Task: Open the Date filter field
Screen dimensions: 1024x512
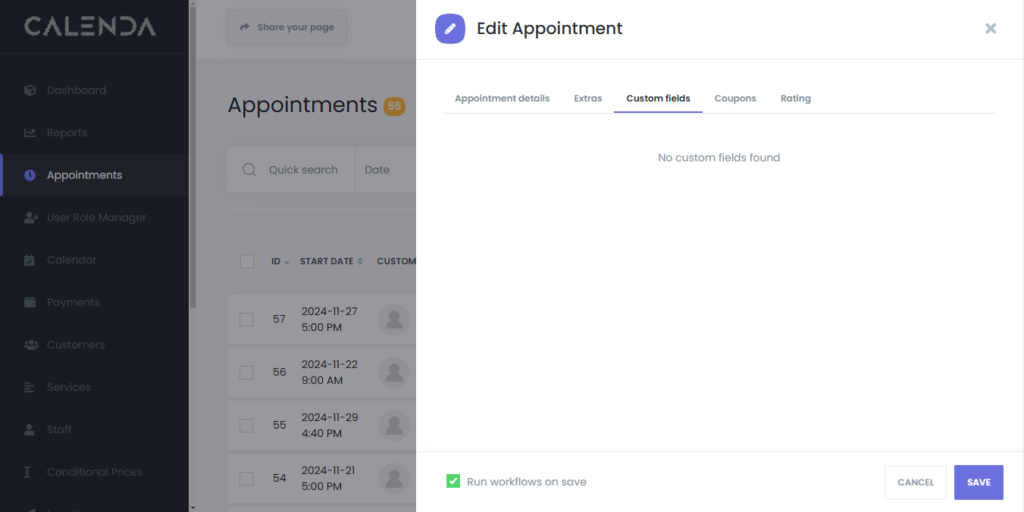Action: 385,170
